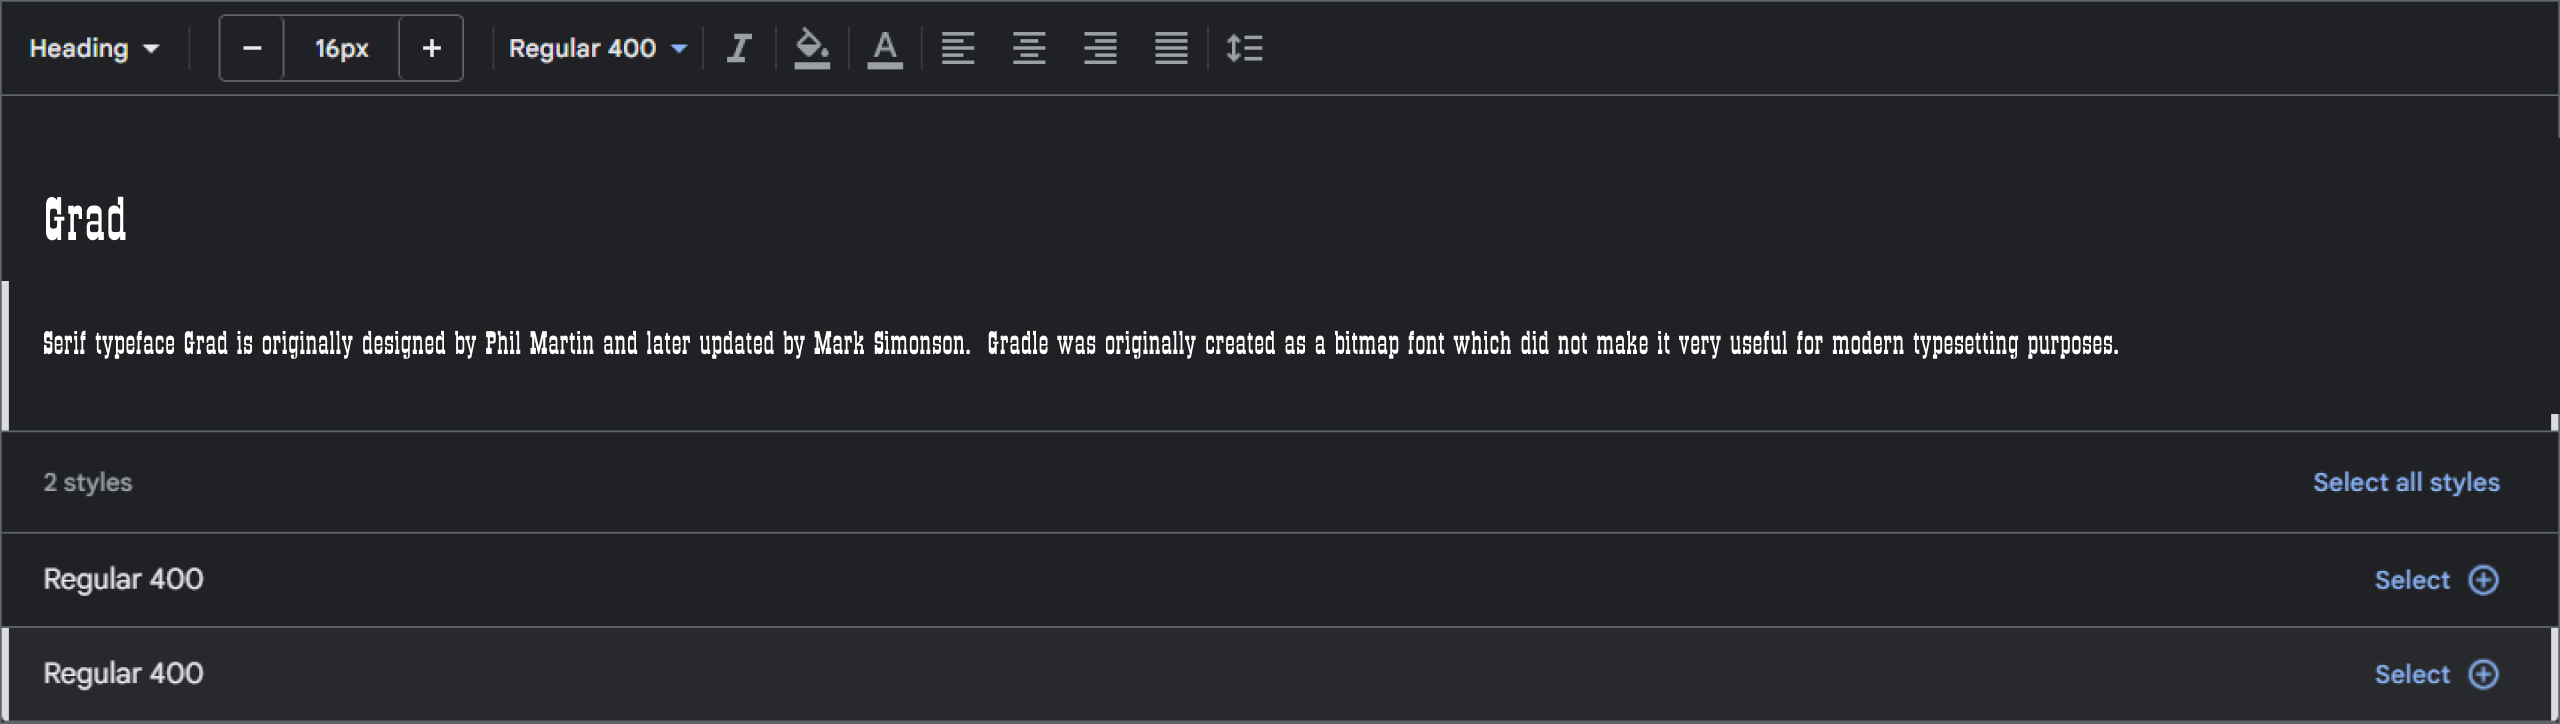Justify the preview text
The width and height of the screenshot is (2560, 724).
pyautogui.click(x=1171, y=48)
